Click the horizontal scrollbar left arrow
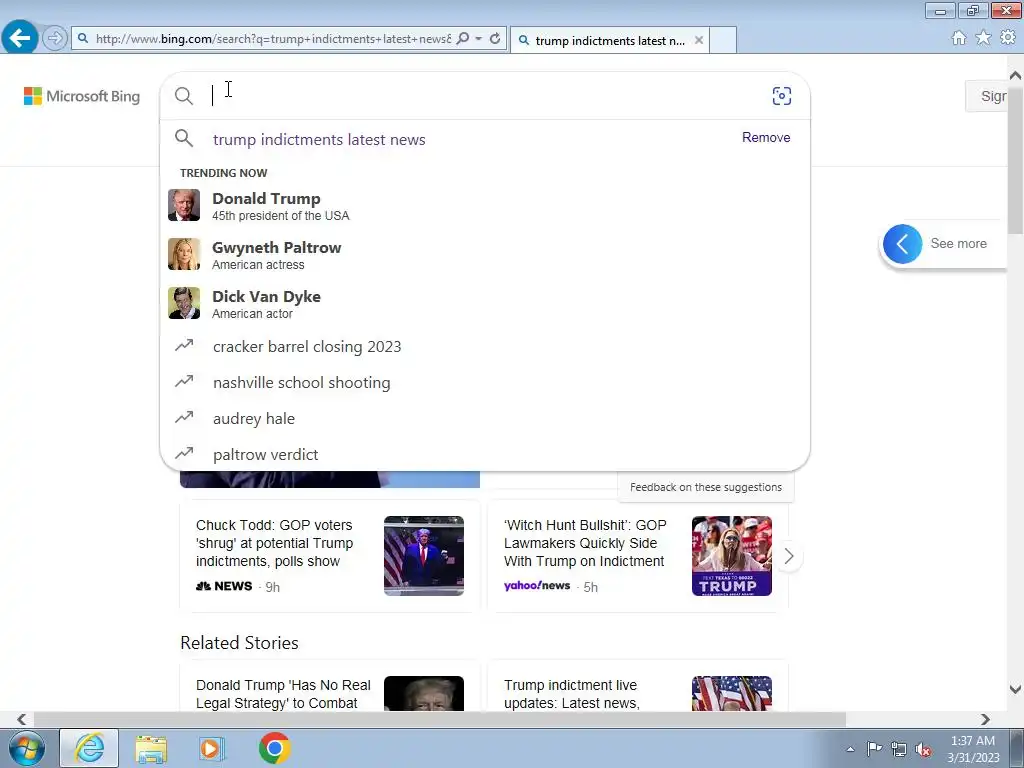This screenshot has width=1024, height=768. [x=22, y=719]
